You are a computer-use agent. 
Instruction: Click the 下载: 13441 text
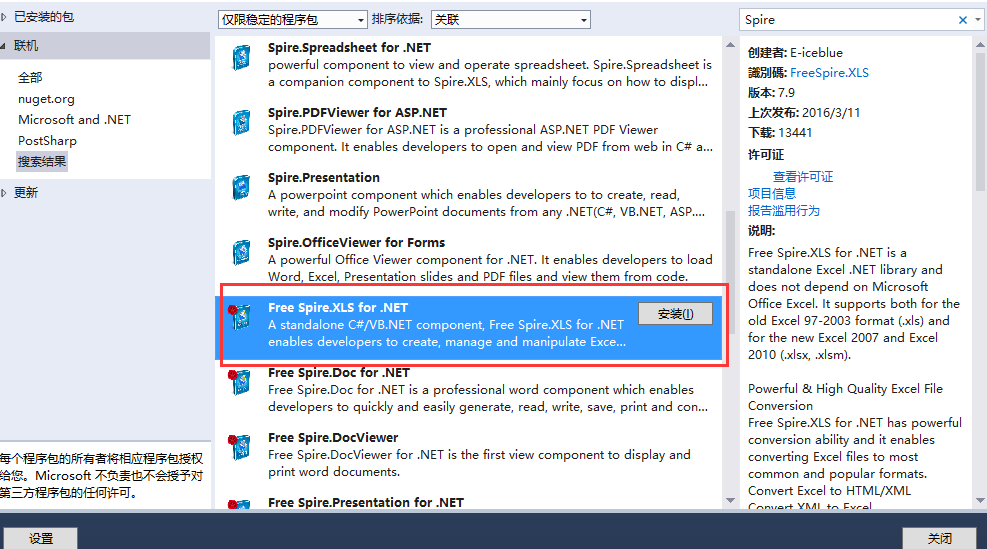click(x=780, y=133)
